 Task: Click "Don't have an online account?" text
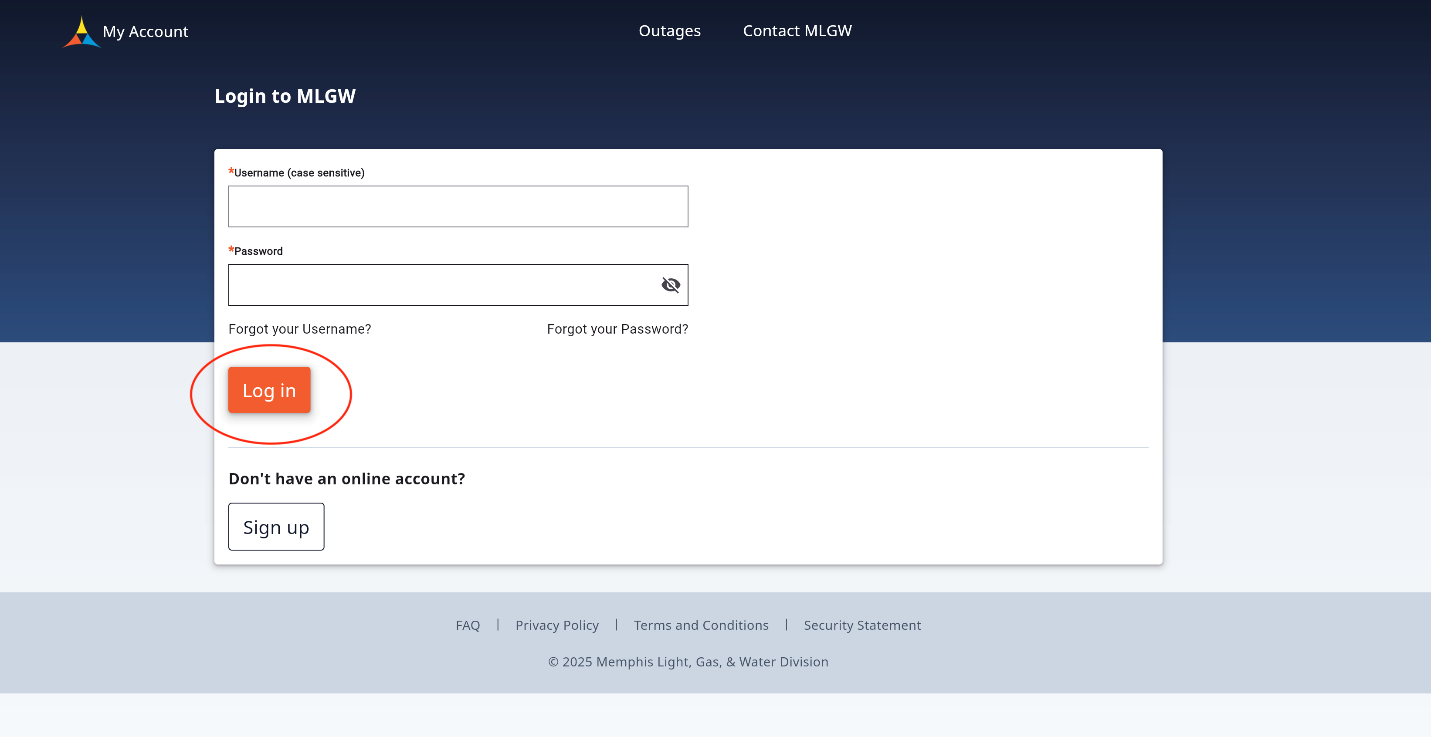coord(347,479)
